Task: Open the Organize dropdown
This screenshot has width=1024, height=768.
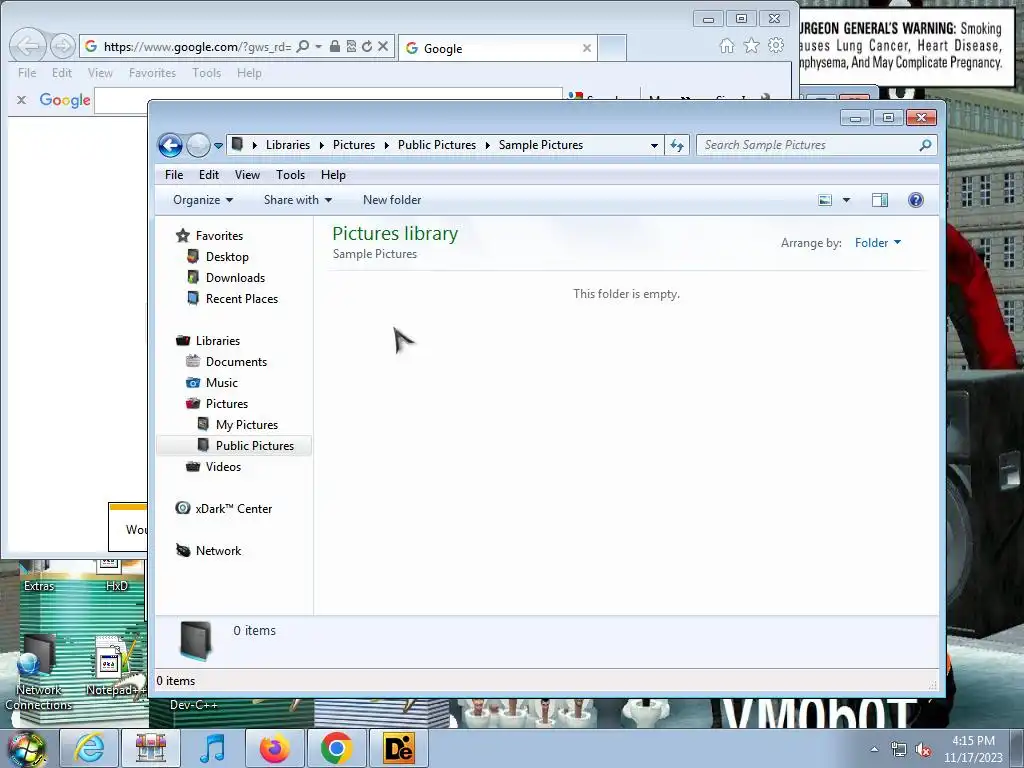Action: 203,200
